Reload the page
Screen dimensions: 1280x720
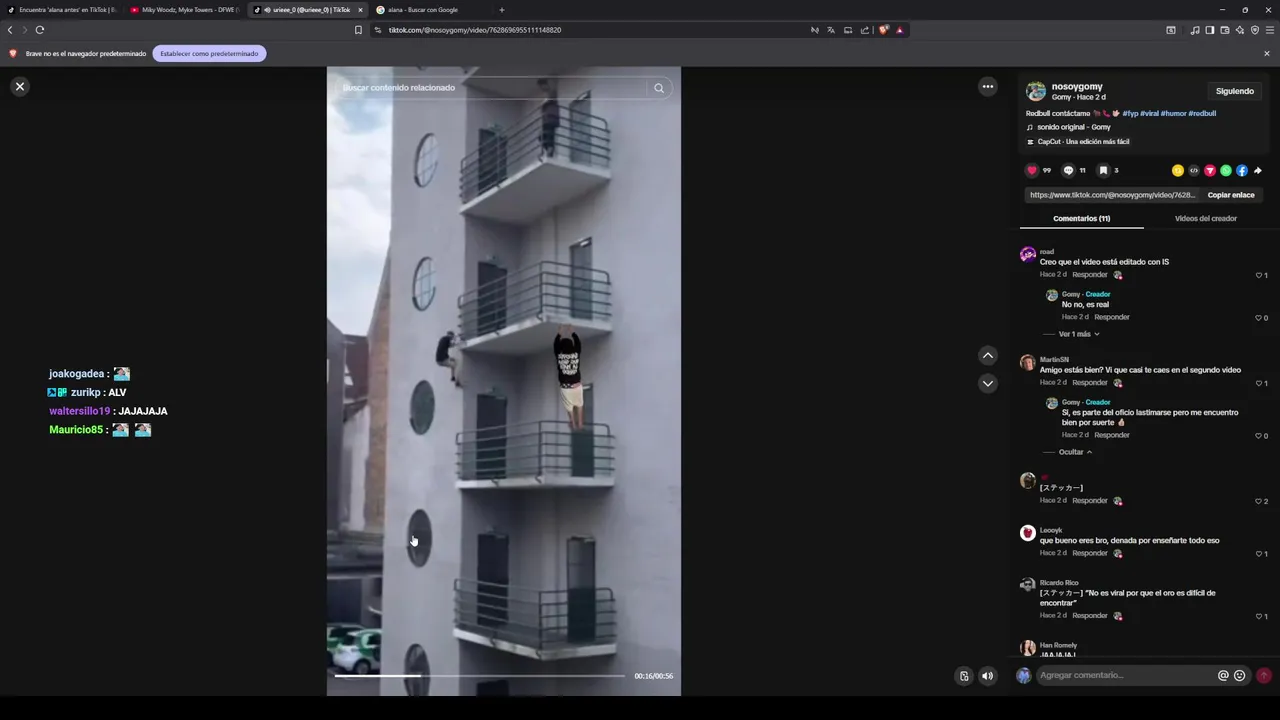(x=40, y=30)
